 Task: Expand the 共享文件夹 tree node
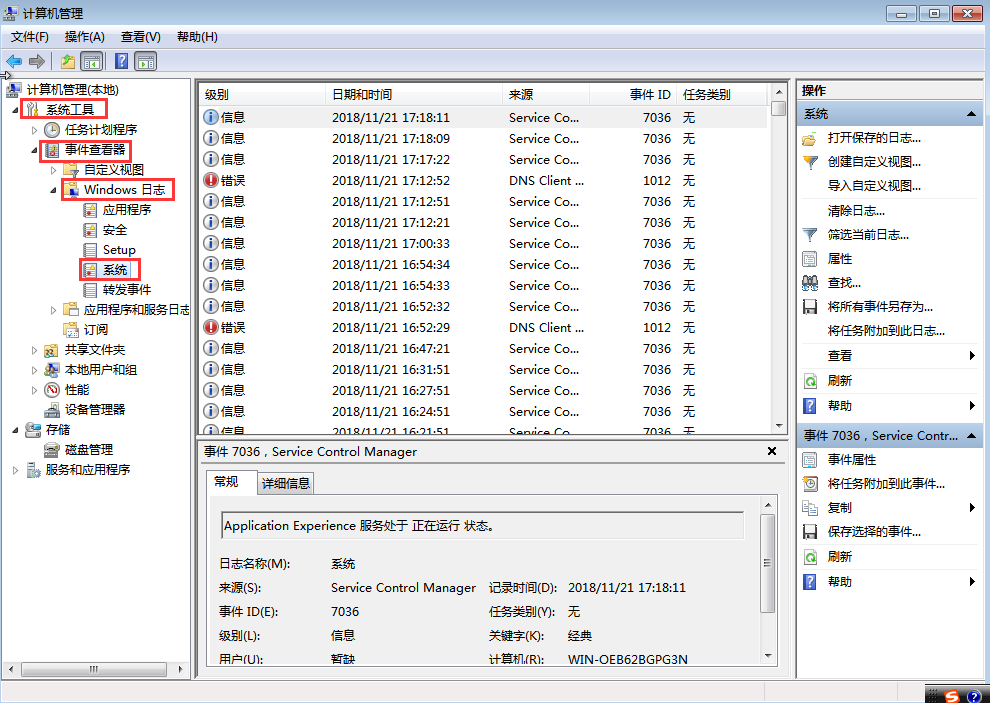(x=35, y=350)
